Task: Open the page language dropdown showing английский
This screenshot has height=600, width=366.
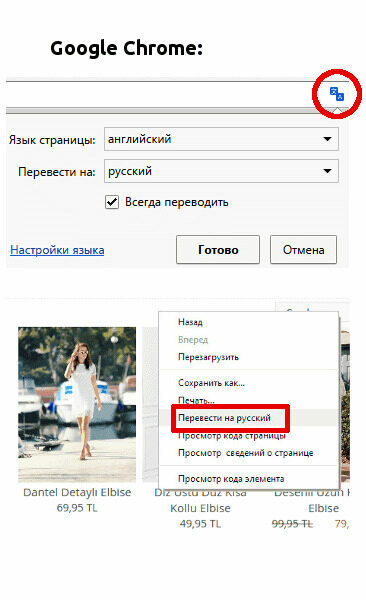Action: [x=221, y=139]
